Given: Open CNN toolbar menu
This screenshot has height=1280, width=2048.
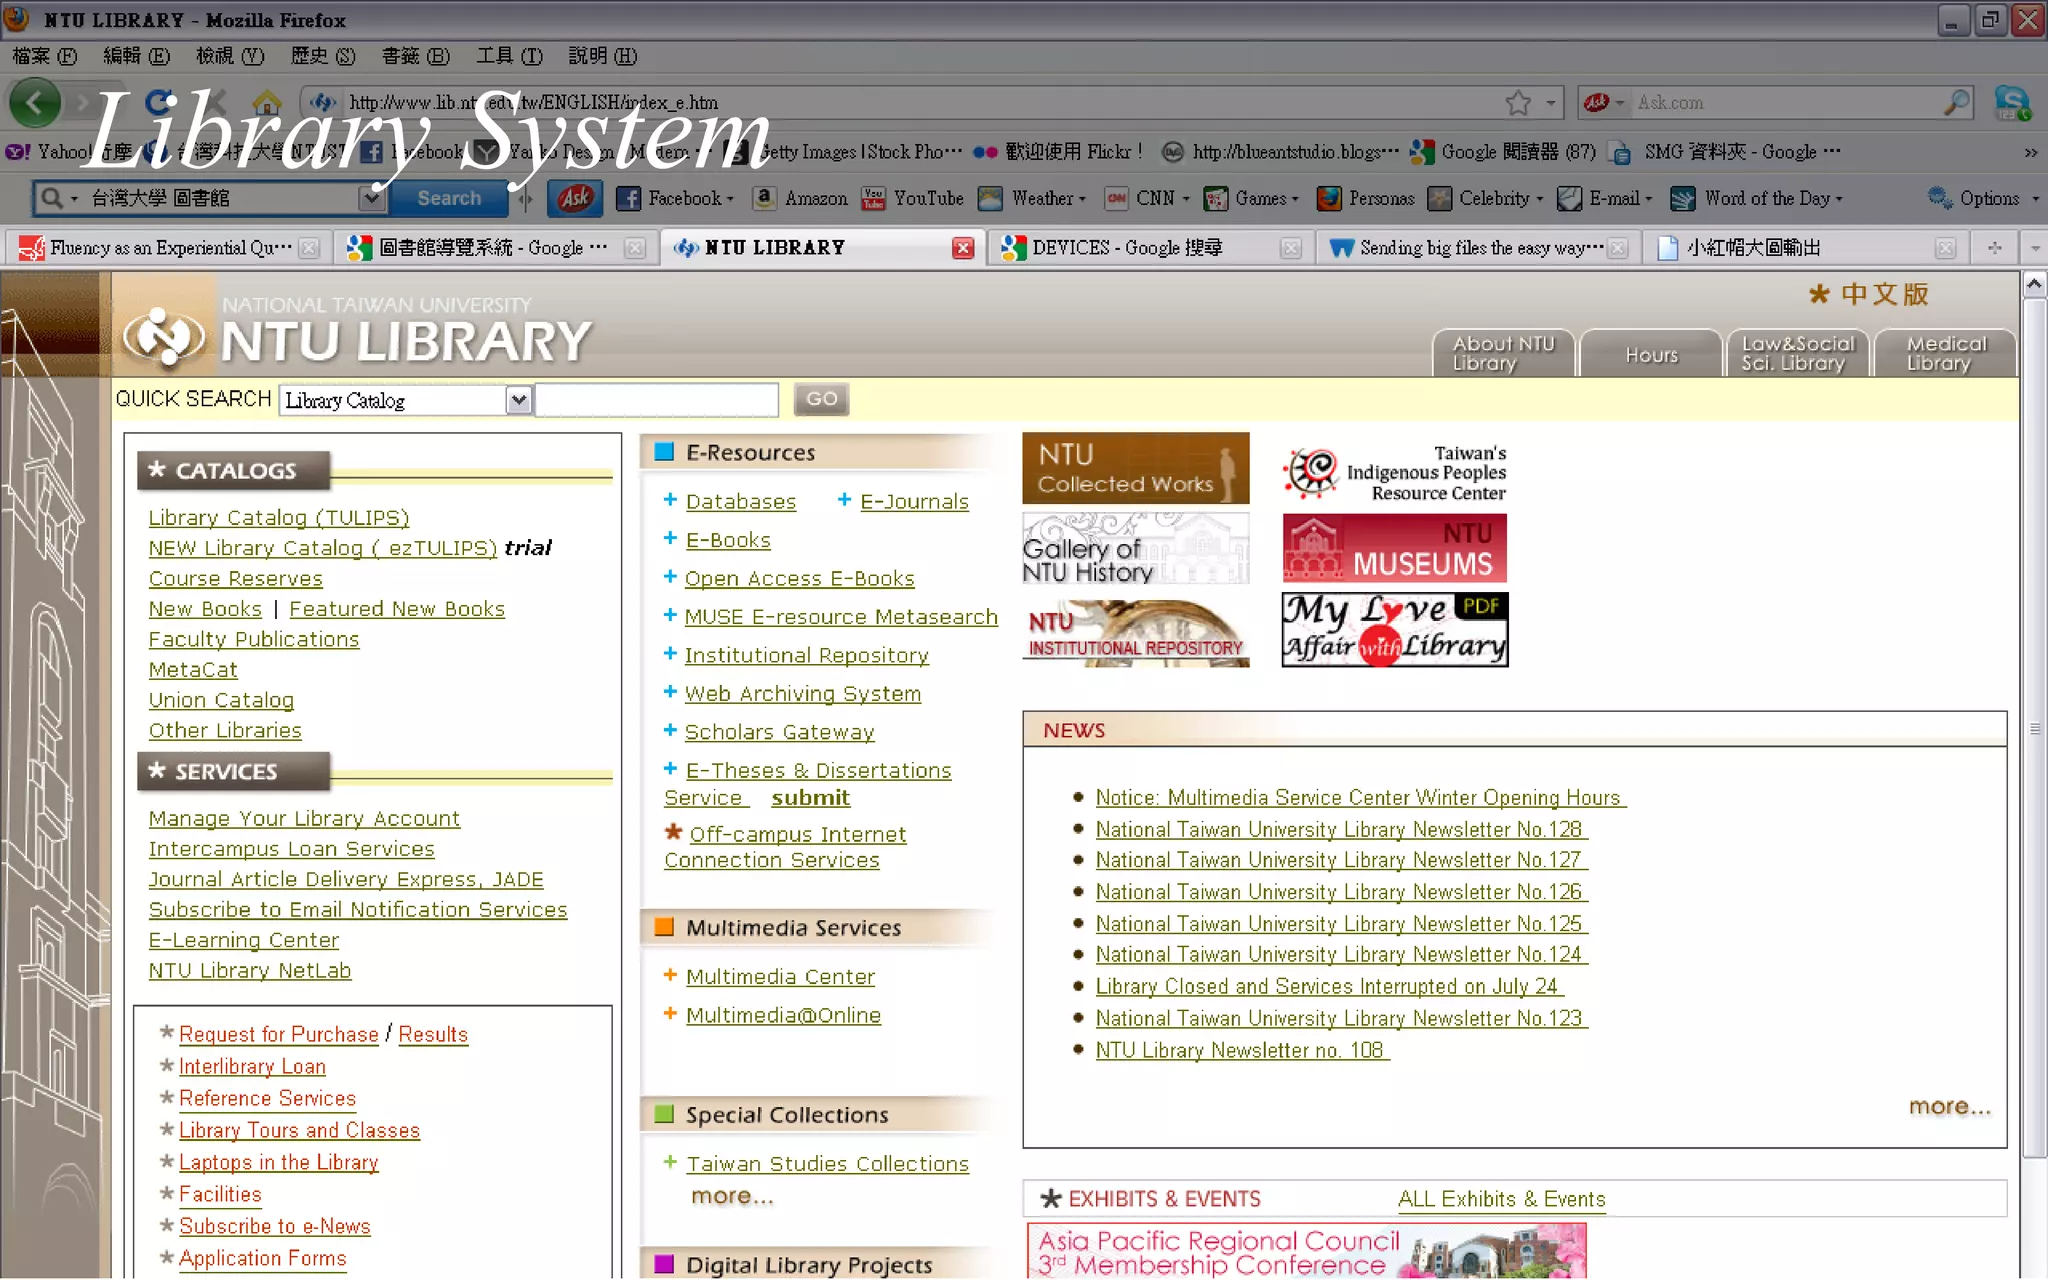Looking at the screenshot, I should coord(1146,198).
